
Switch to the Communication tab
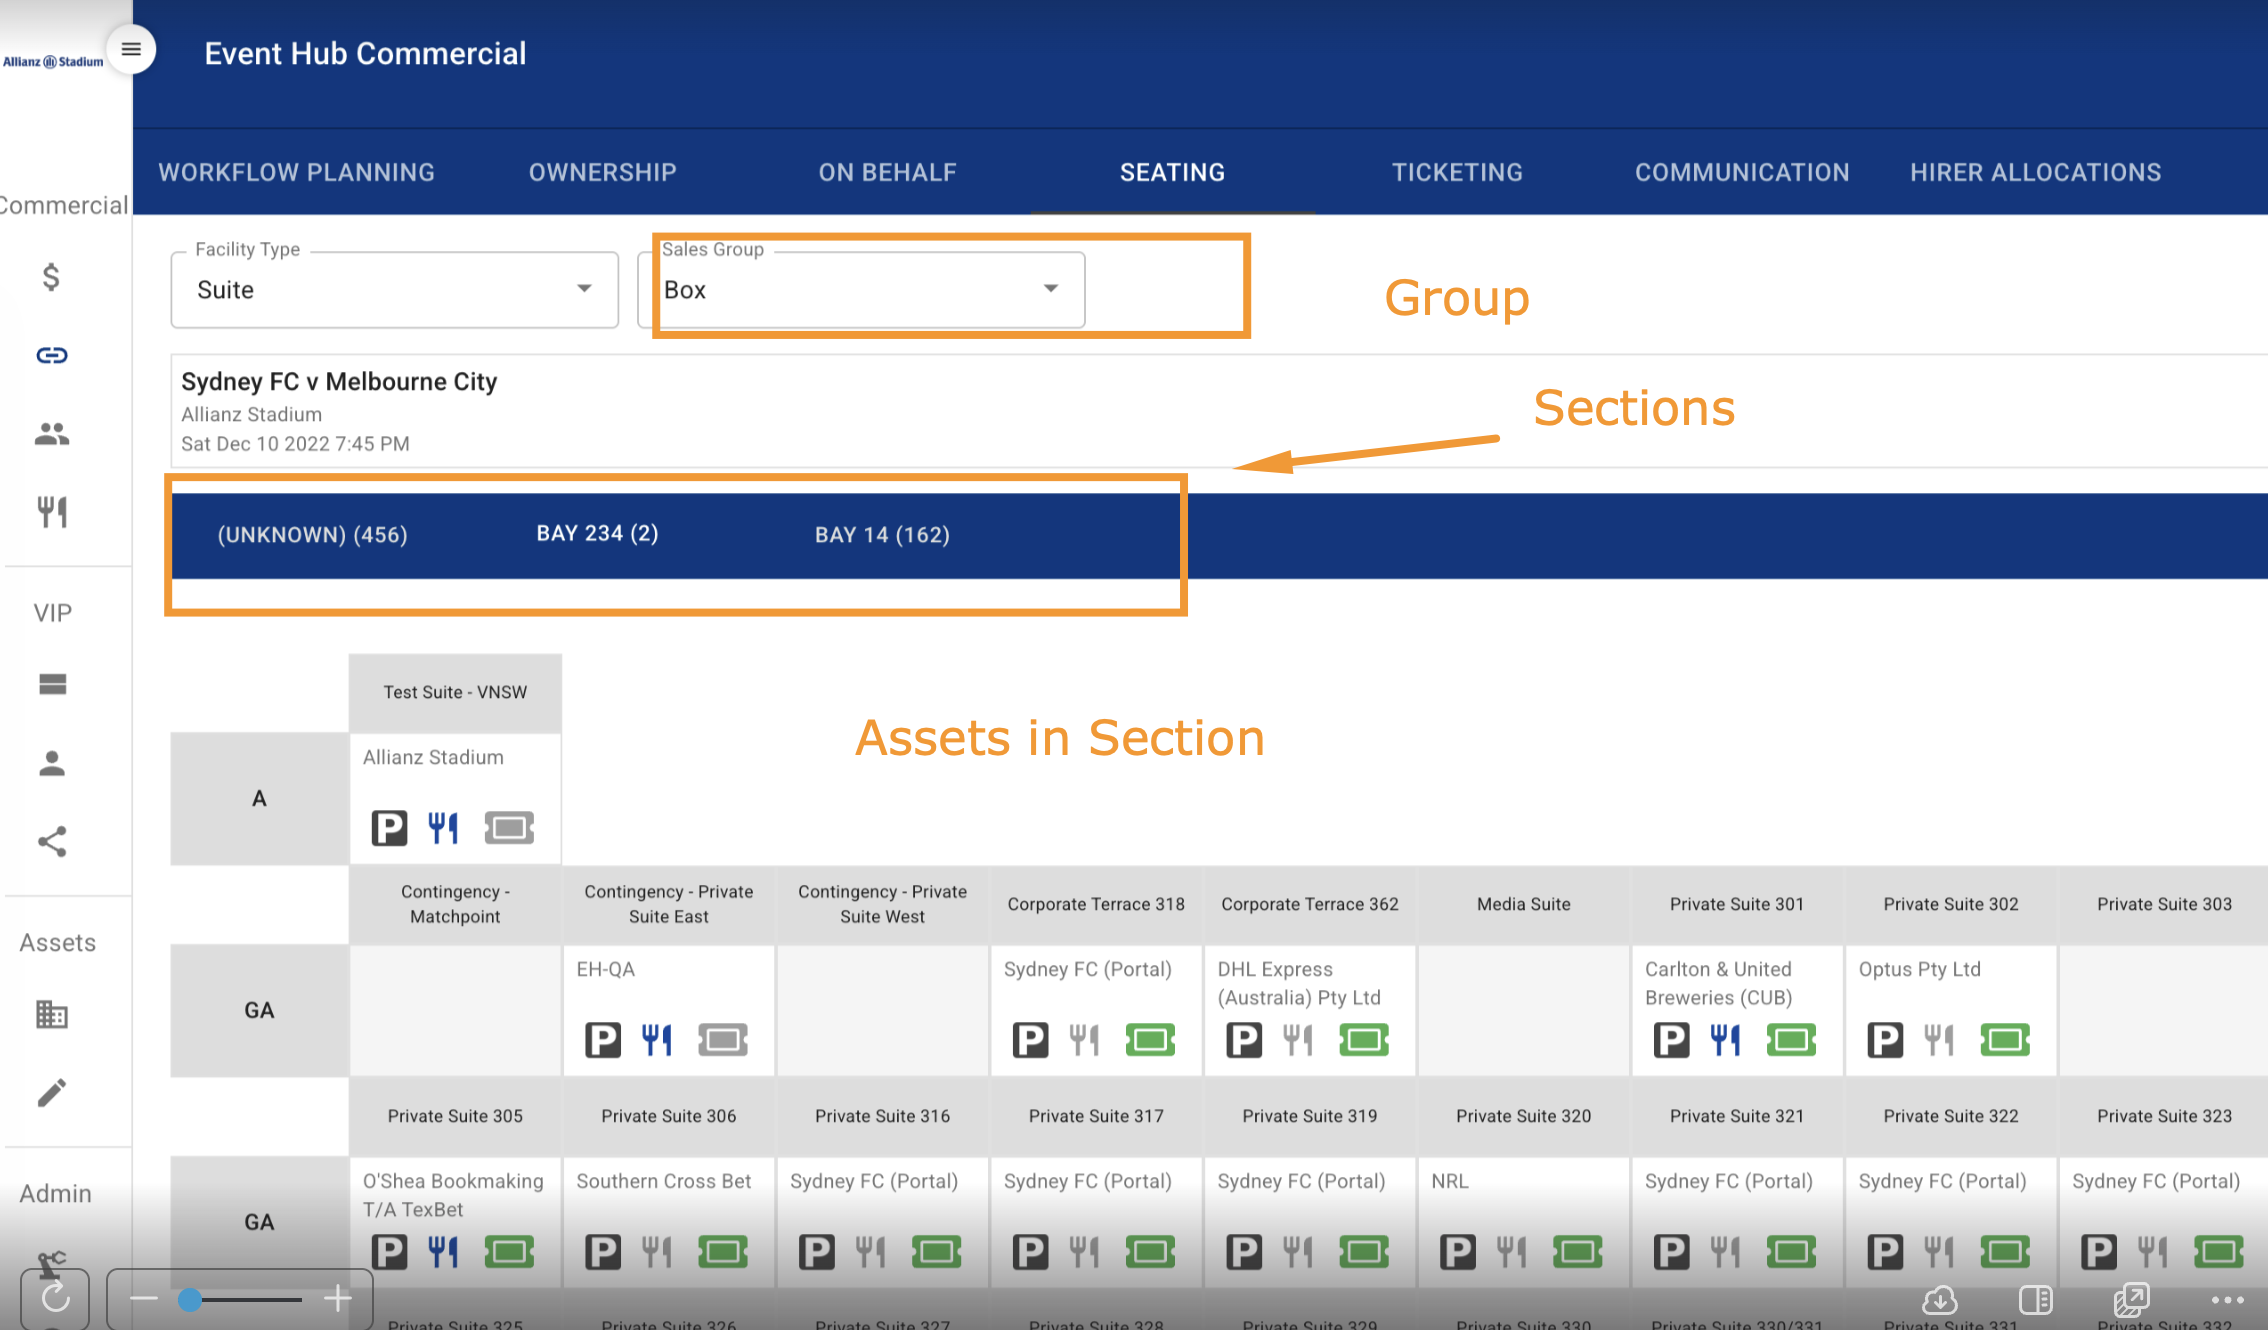coord(1743,172)
